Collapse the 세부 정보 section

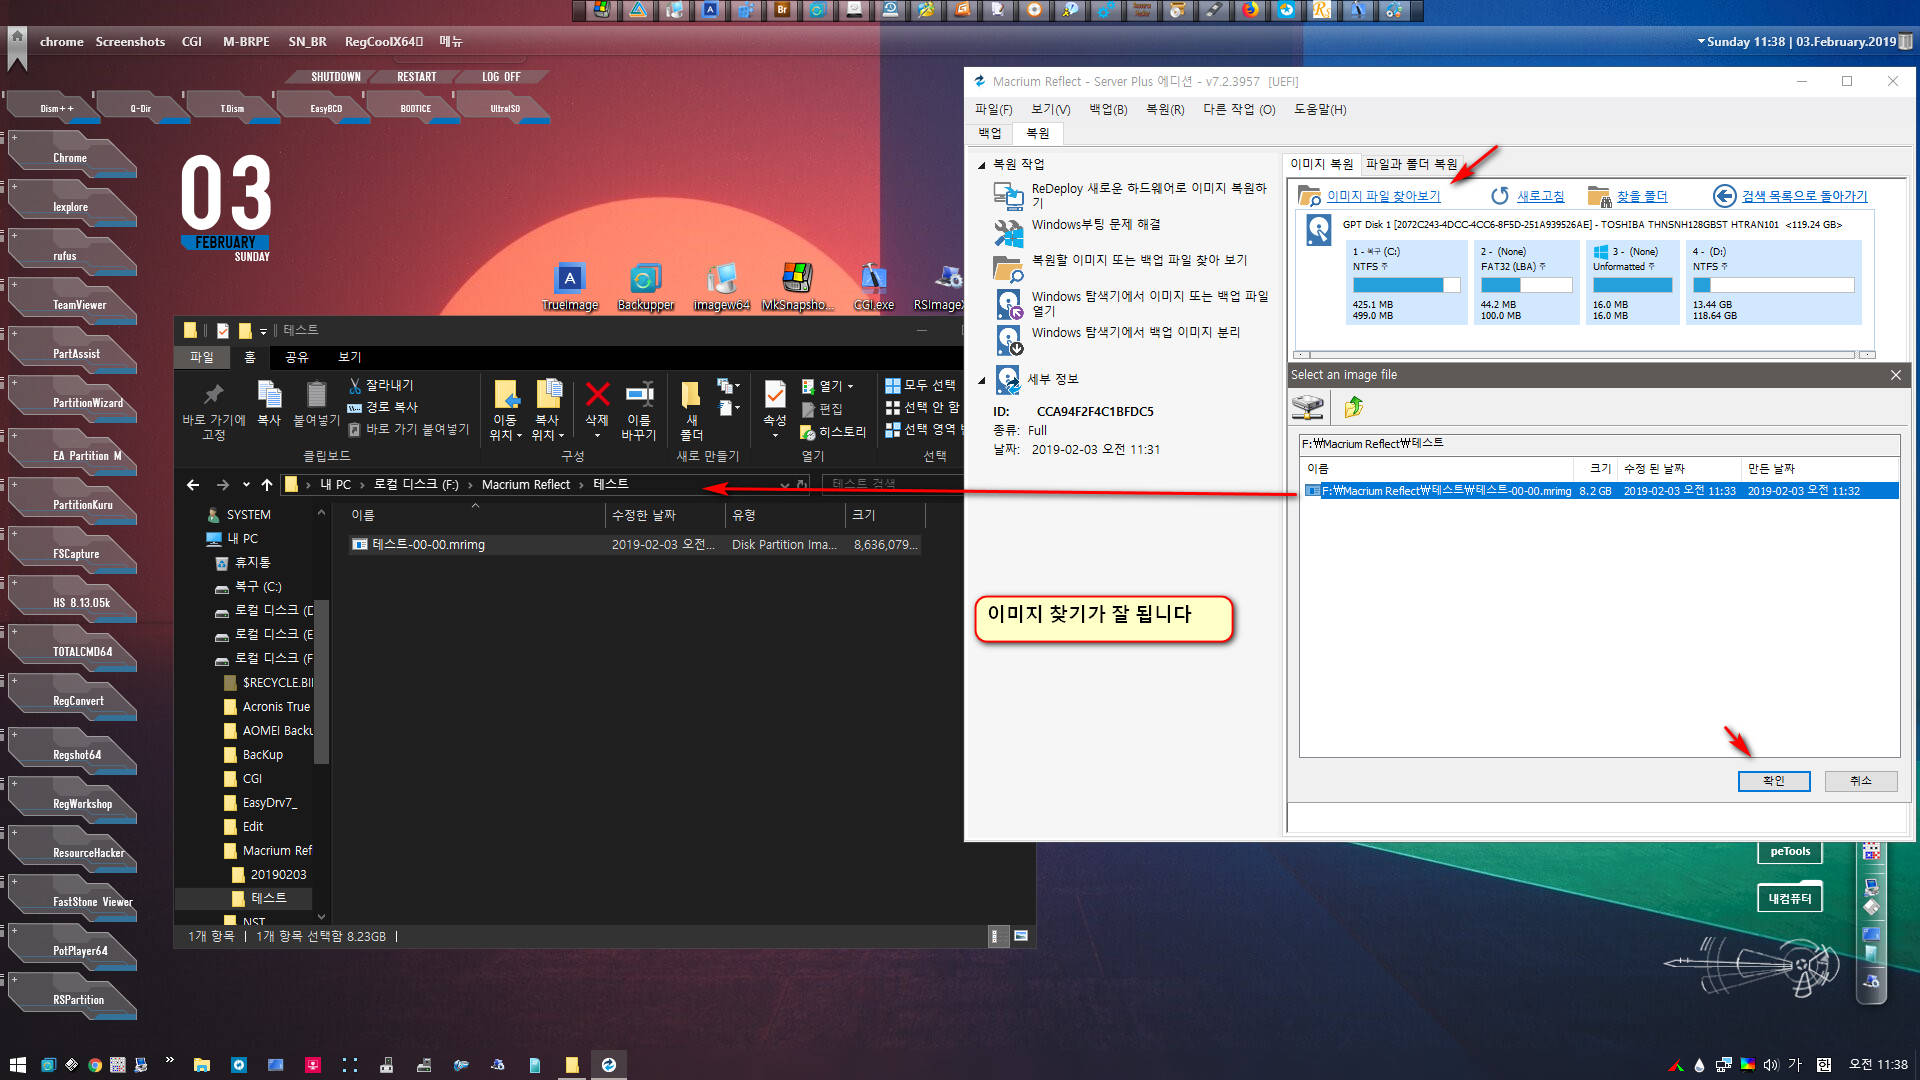pyautogui.click(x=981, y=380)
